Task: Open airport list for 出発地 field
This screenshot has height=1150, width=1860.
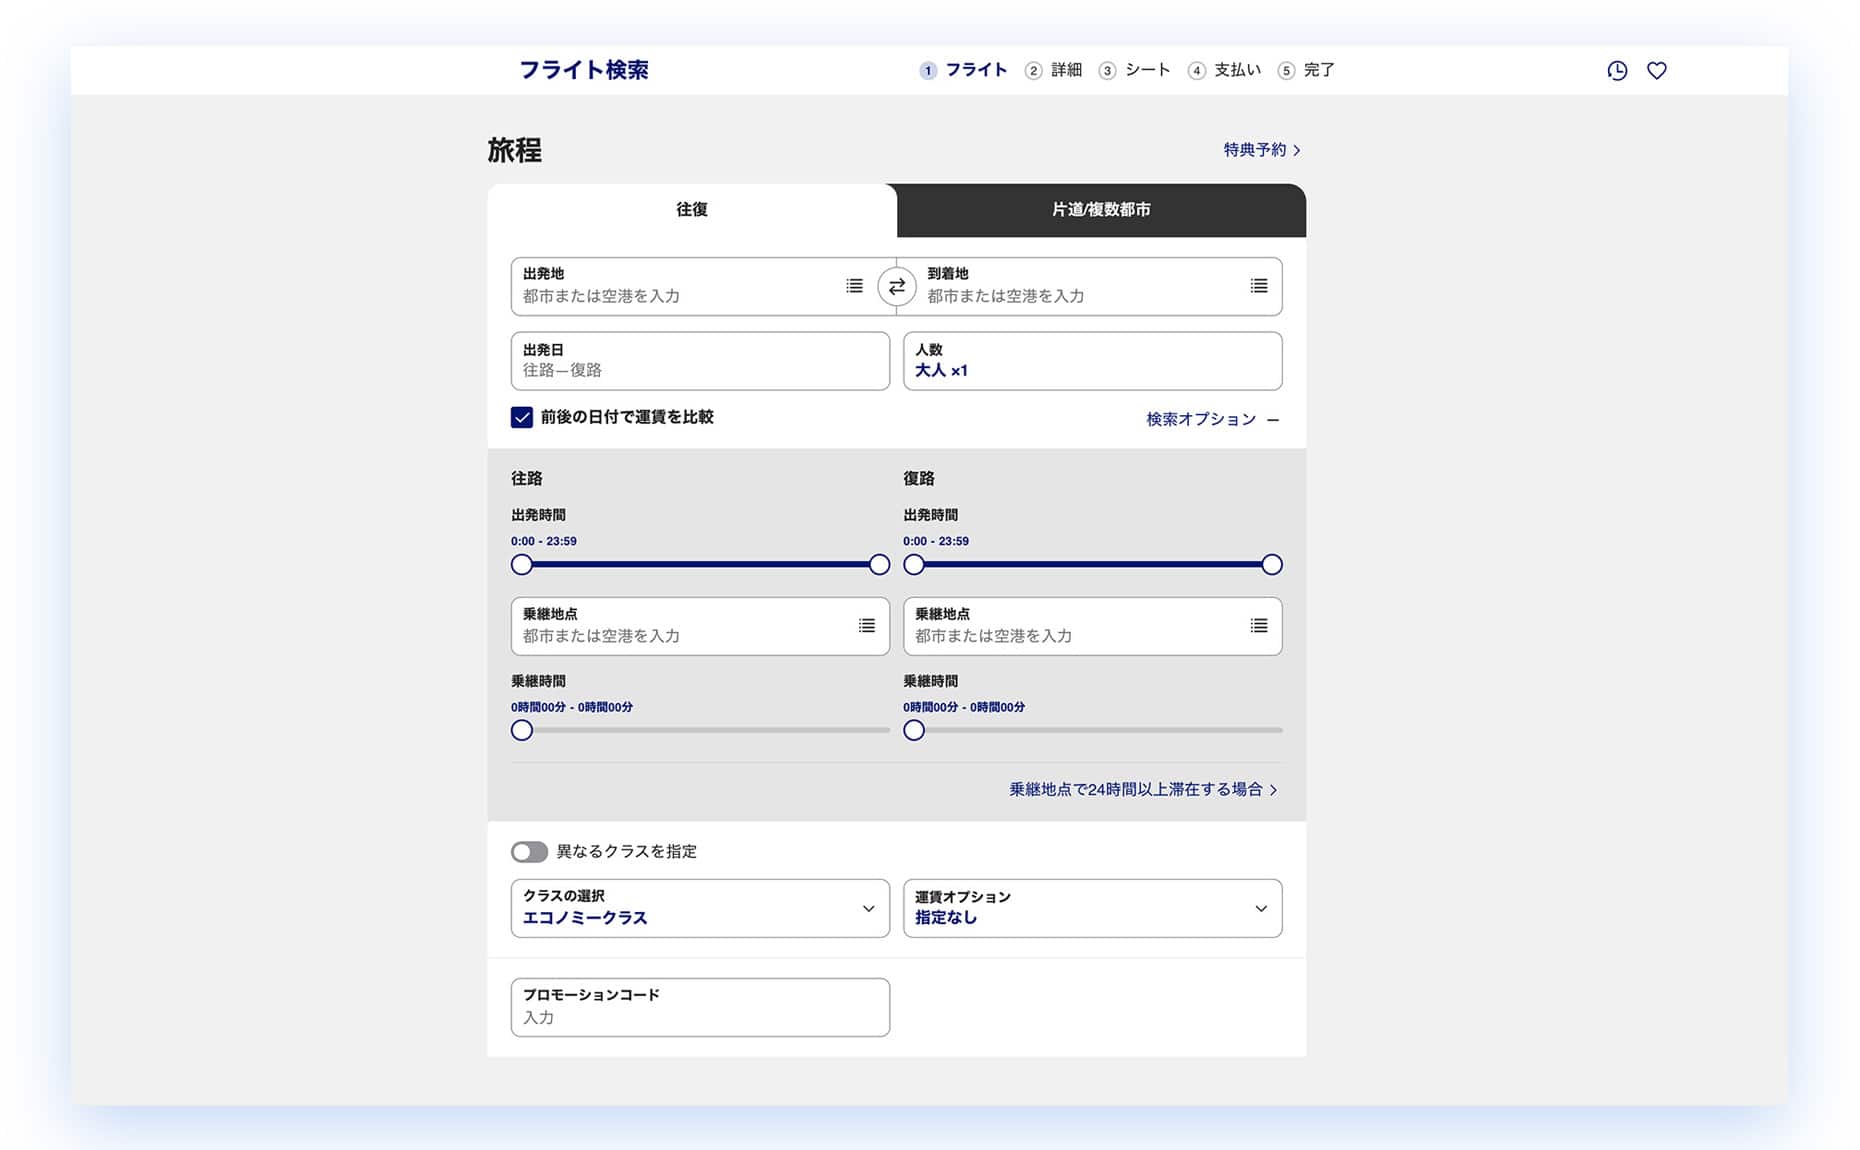Action: pyautogui.click(x=854, y=286)
